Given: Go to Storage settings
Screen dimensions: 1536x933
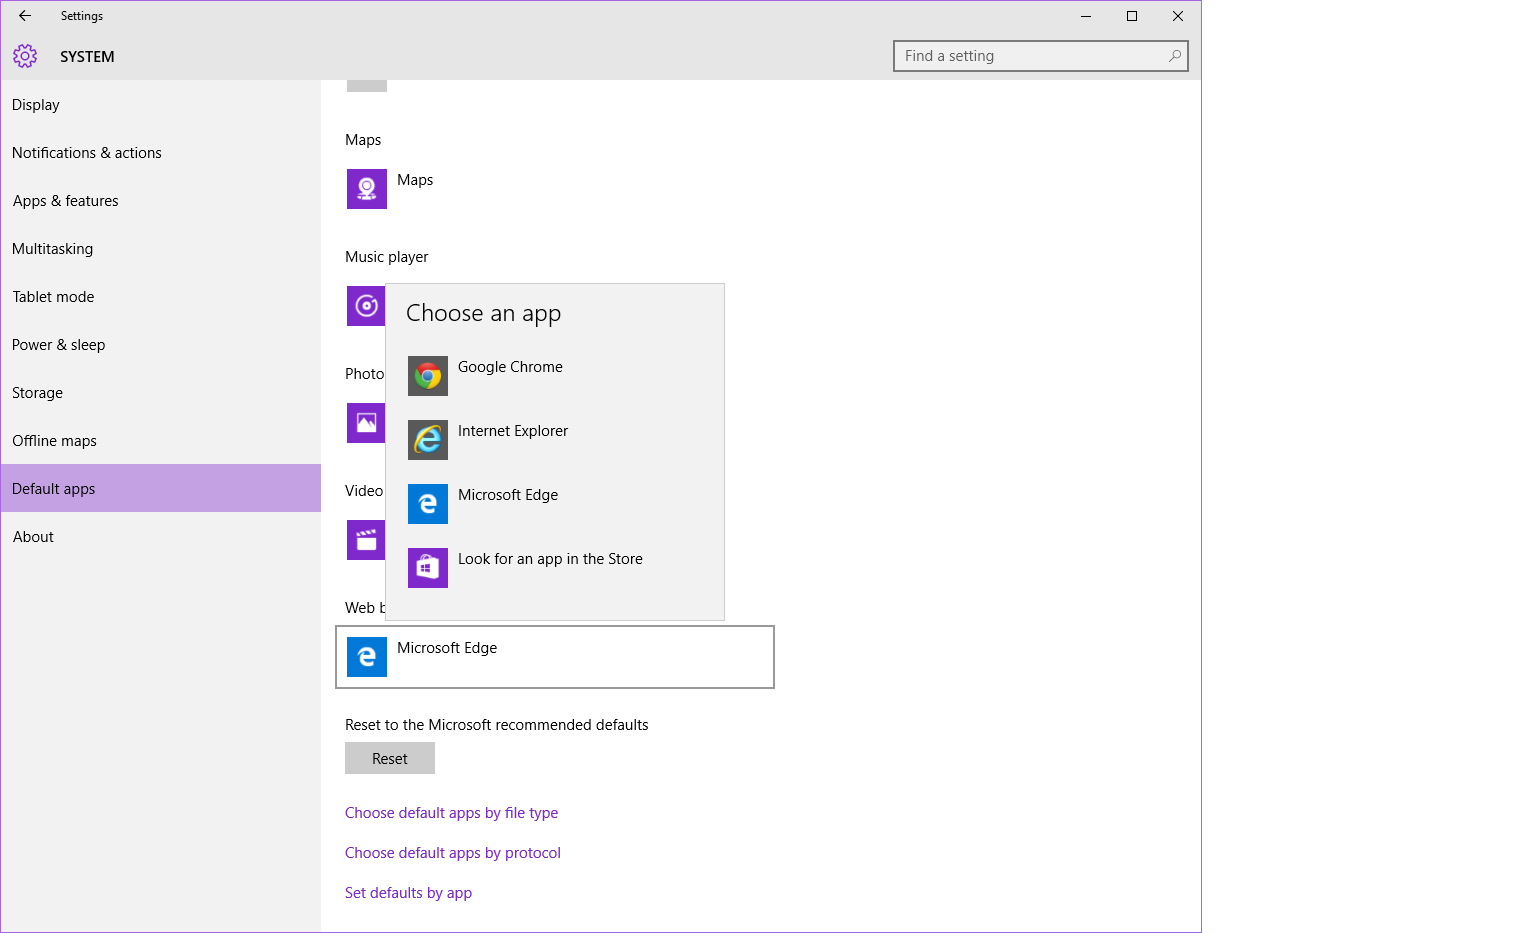Looking at the screenshot, I should (x=161, y=393).
